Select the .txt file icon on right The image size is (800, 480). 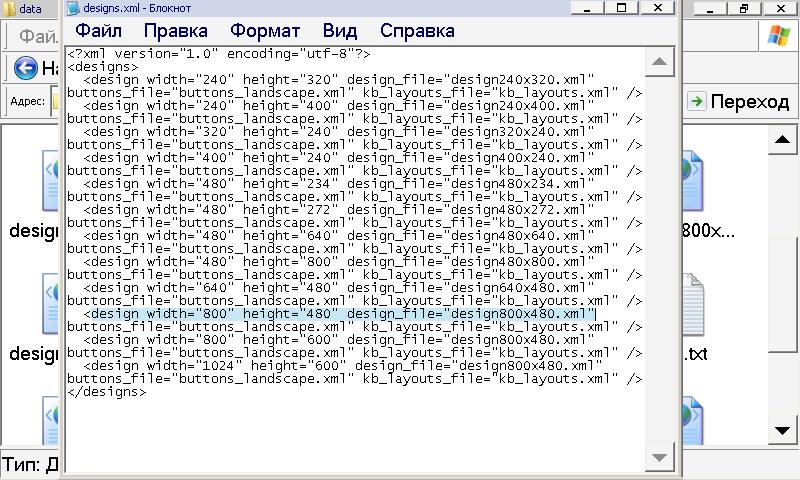point(691,305)
